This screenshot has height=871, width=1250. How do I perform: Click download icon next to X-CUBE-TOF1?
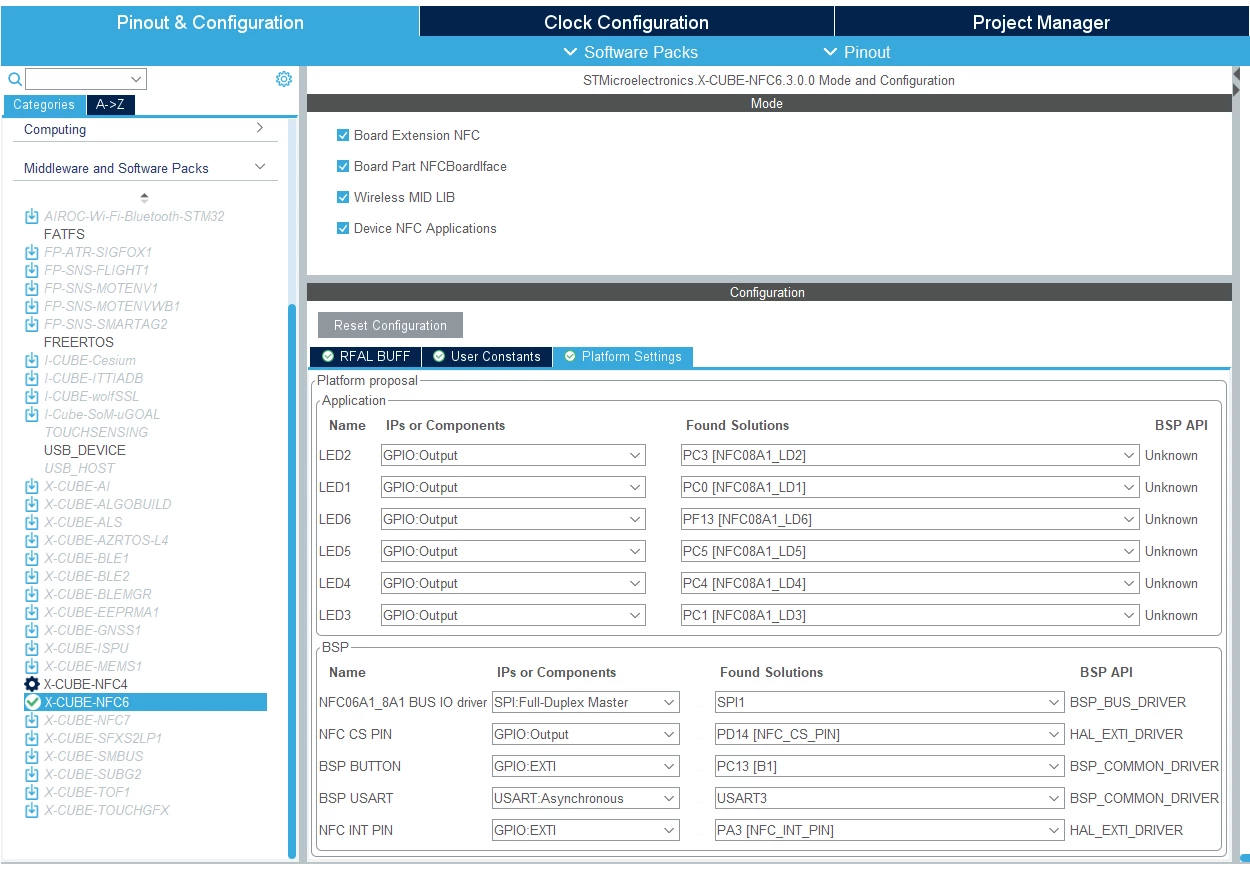(x=32, y=792)
